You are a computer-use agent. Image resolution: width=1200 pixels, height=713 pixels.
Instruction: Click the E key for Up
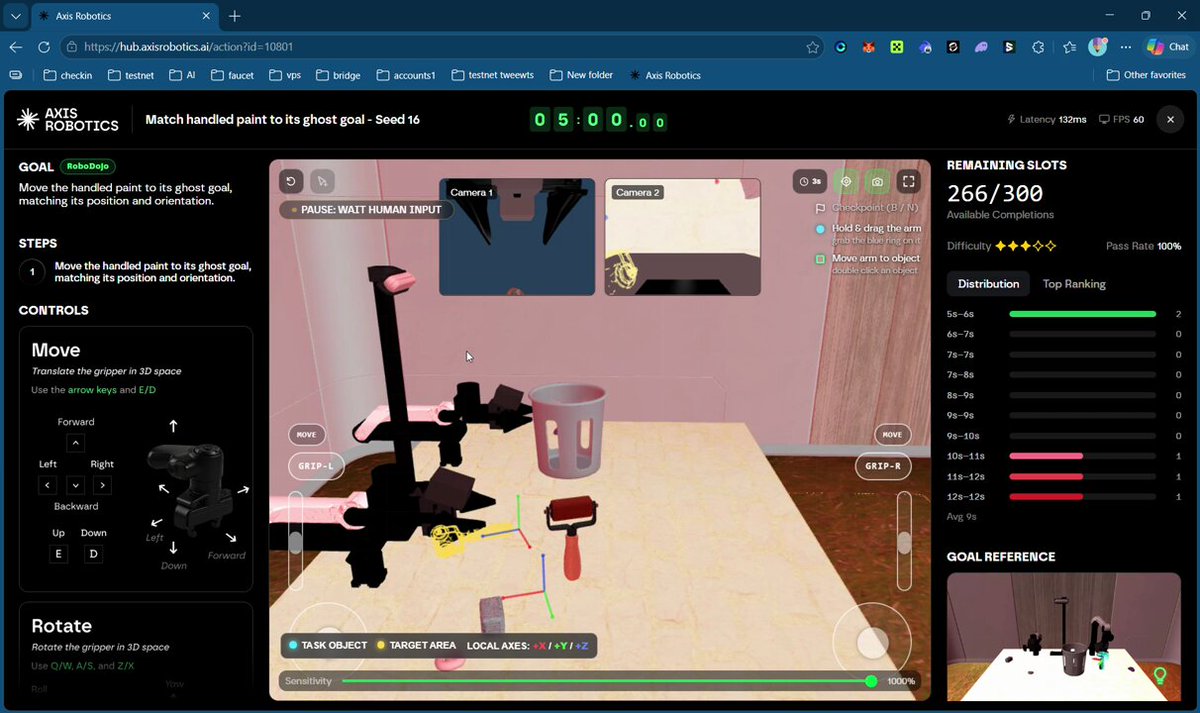click(58, 554)
